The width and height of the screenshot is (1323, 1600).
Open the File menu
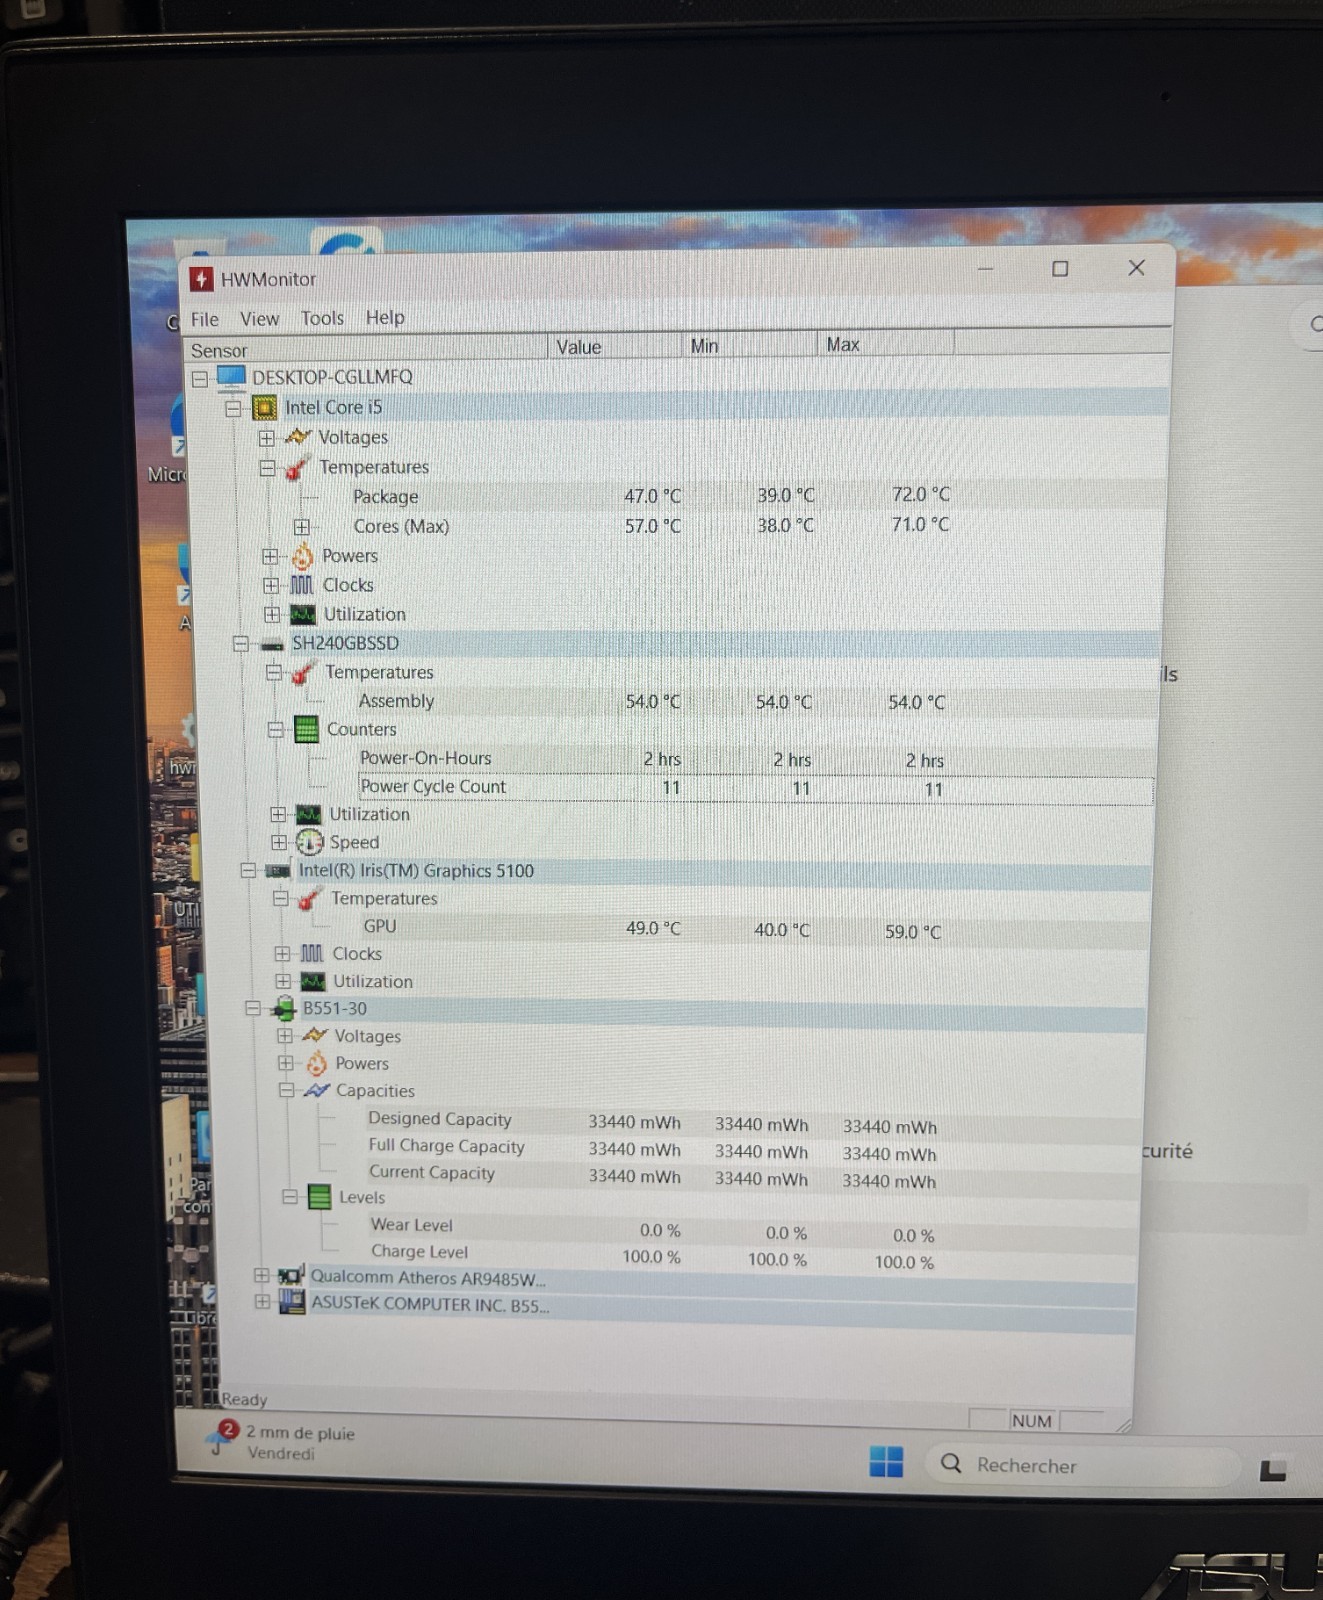205,319
